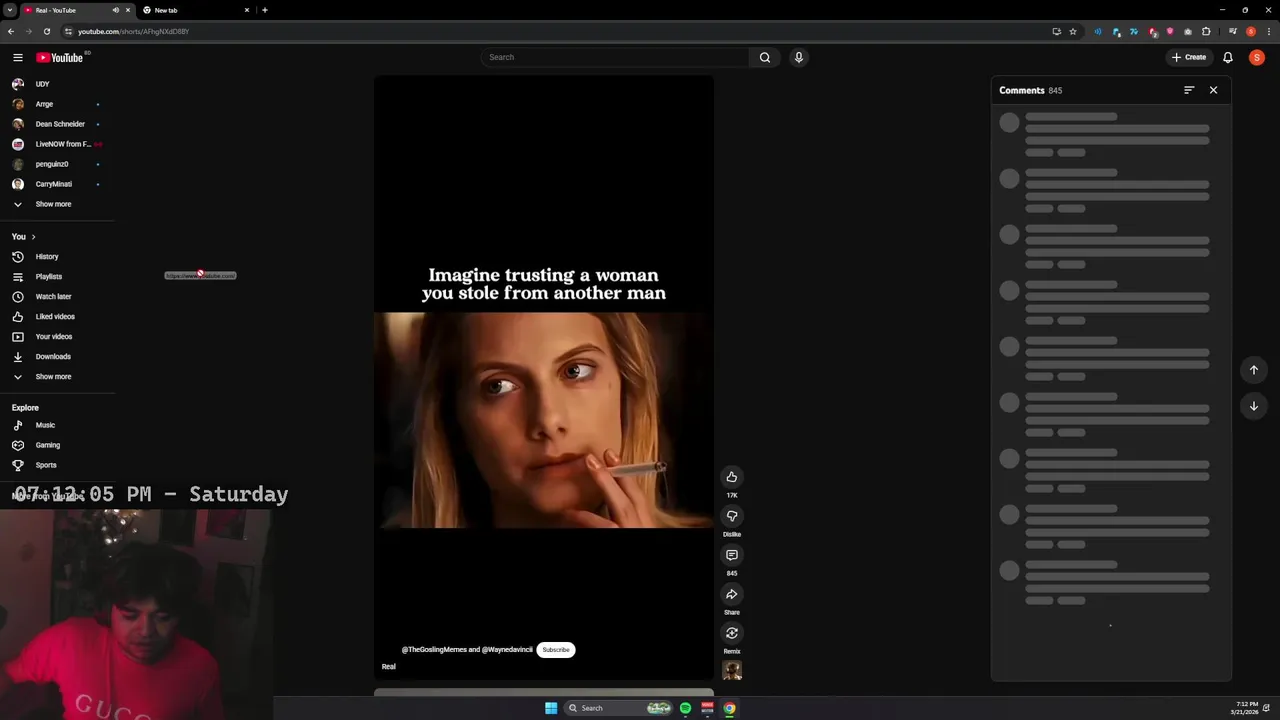Share this Short using the Share arrow
This screenshot has height=720, width=1280.
(x=732, y=594)
